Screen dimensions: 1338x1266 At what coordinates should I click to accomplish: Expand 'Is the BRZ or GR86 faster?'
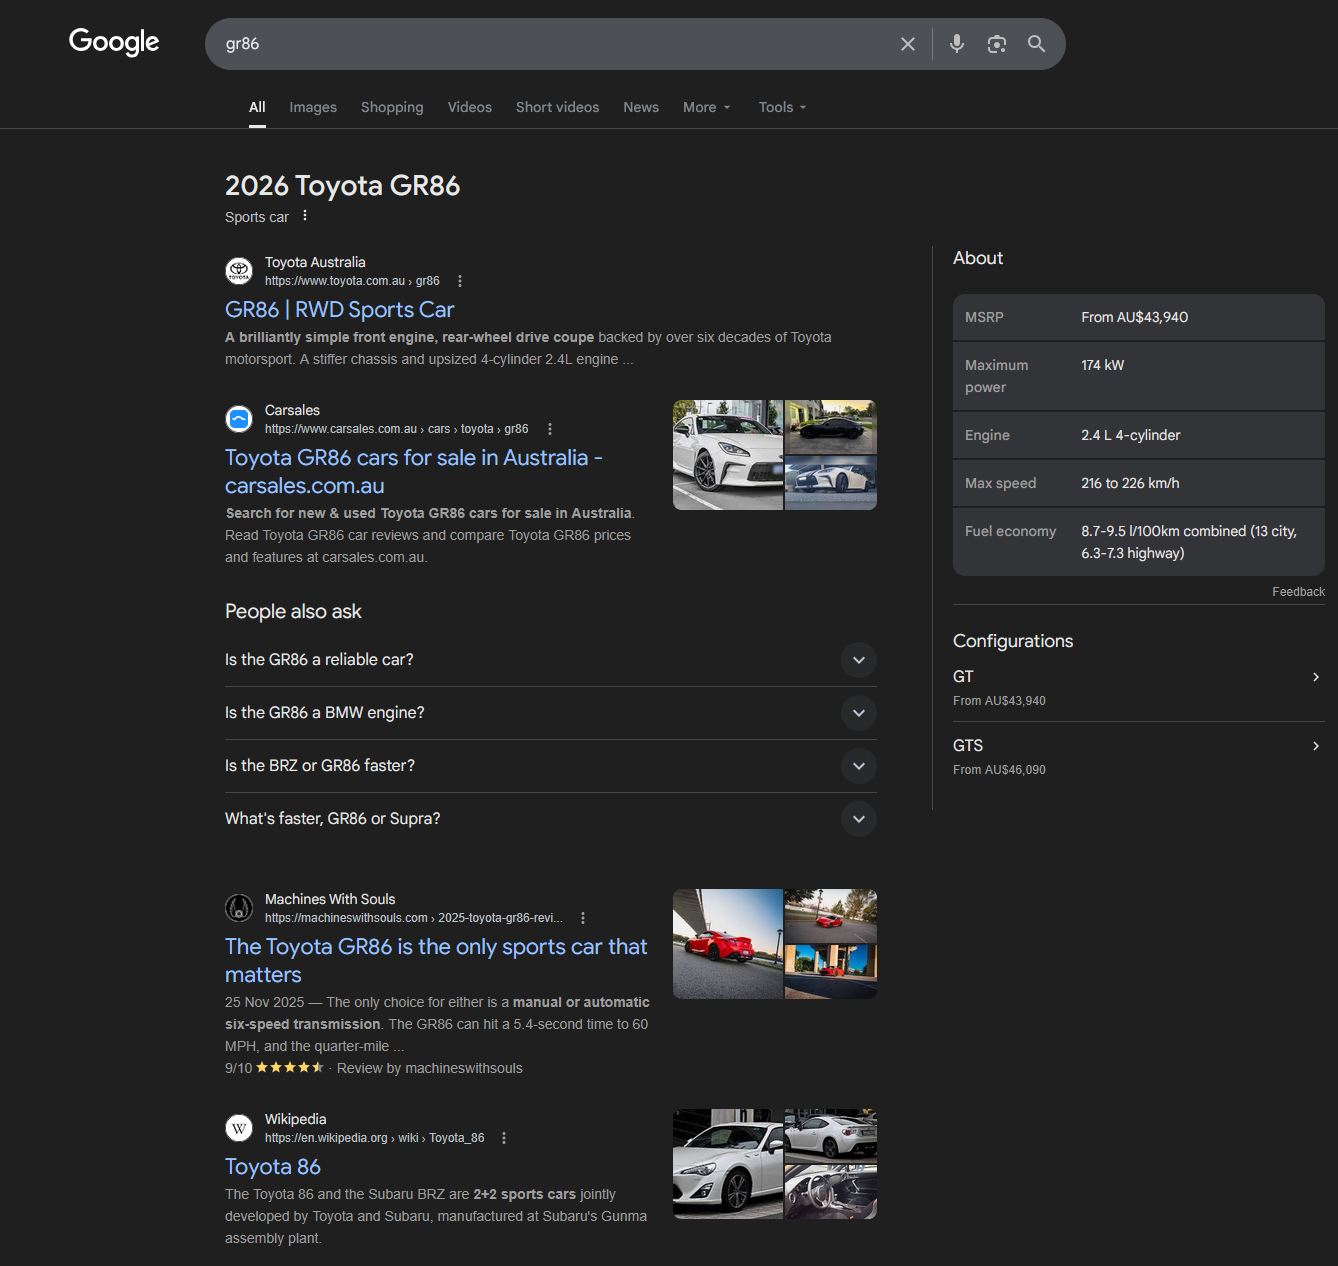point(551,766)
